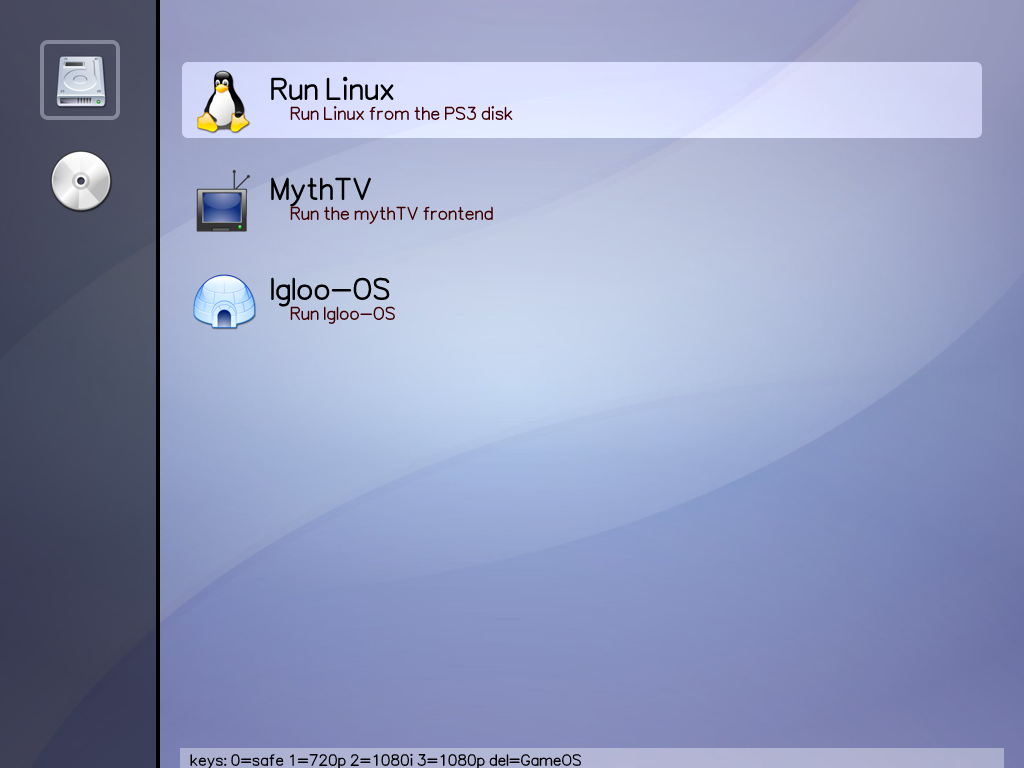Click "Run the mythTV frontend" description
The height and width of the screenshot is (768, 1024).
(x=391, y=214)
